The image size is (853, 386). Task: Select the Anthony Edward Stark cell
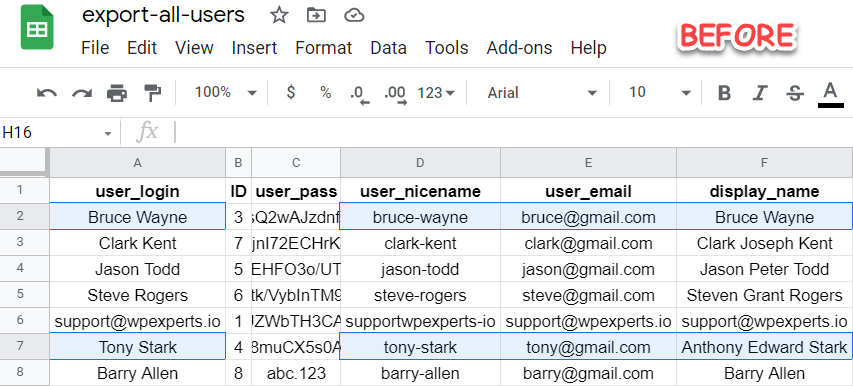pyautogui.click(x=765, y=347)
